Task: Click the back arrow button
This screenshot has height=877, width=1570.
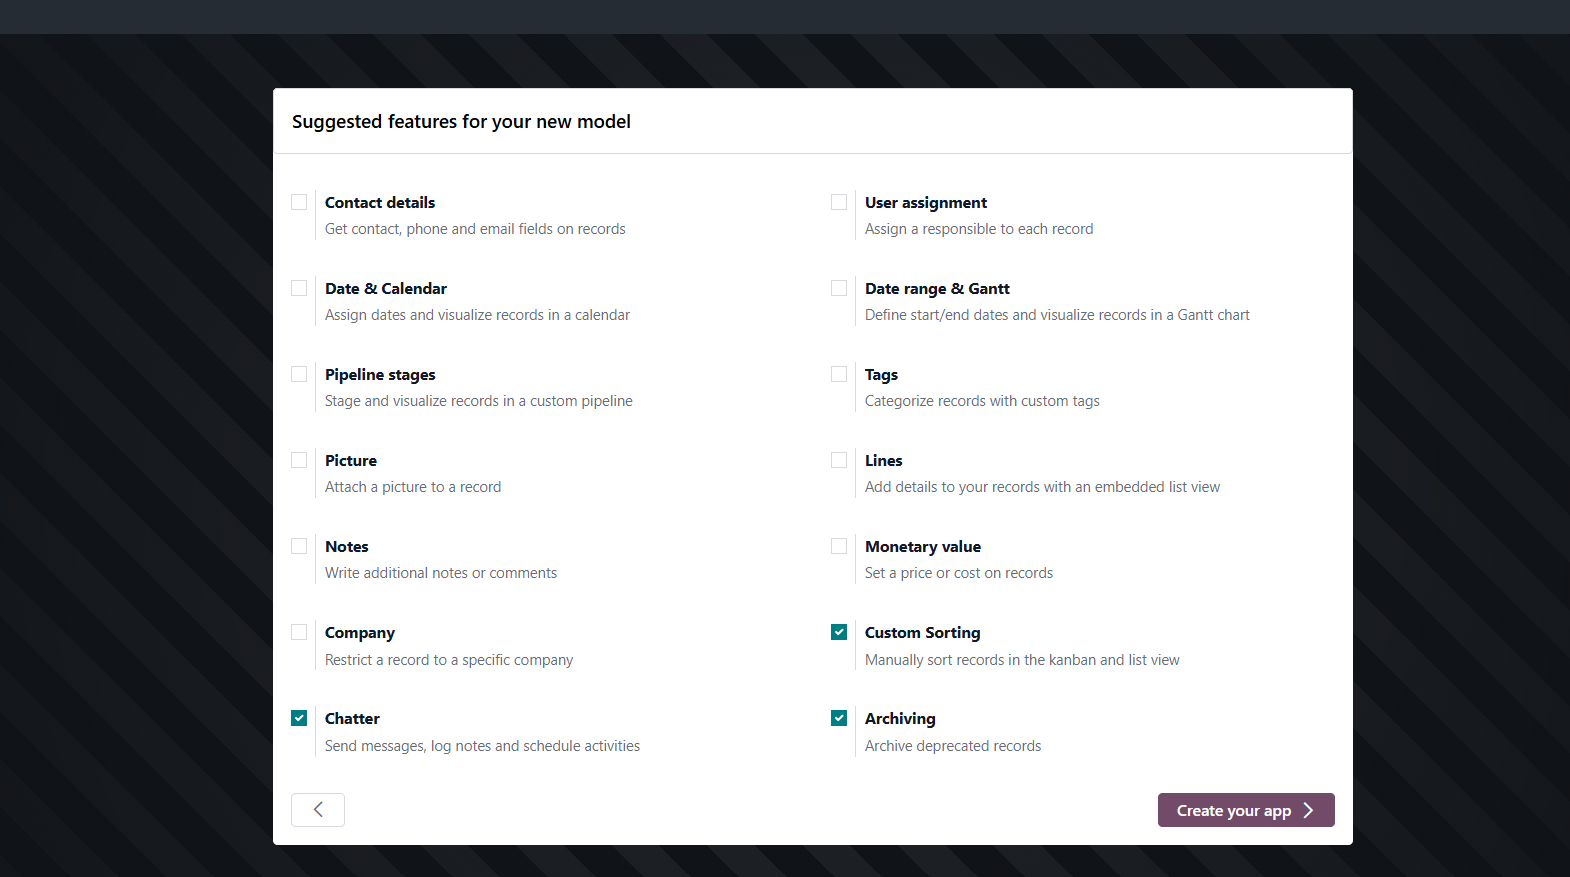Action: pyautogui.click(x=318, y=810)
